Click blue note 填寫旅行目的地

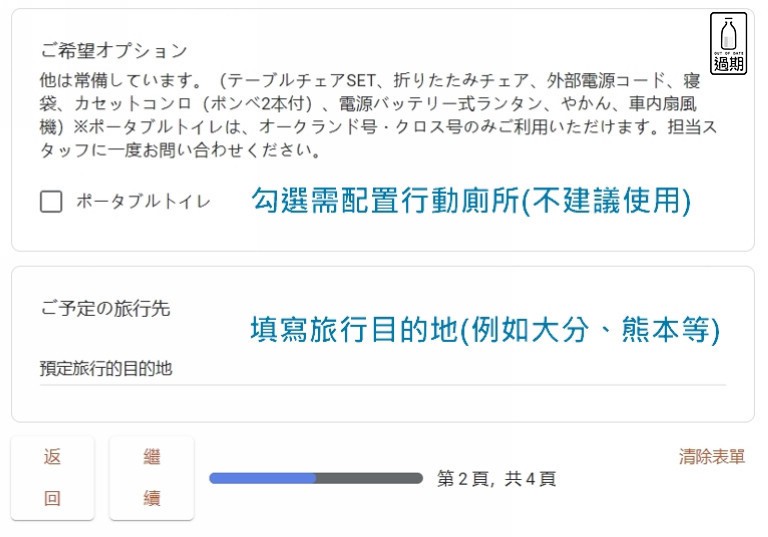[484, 329]
